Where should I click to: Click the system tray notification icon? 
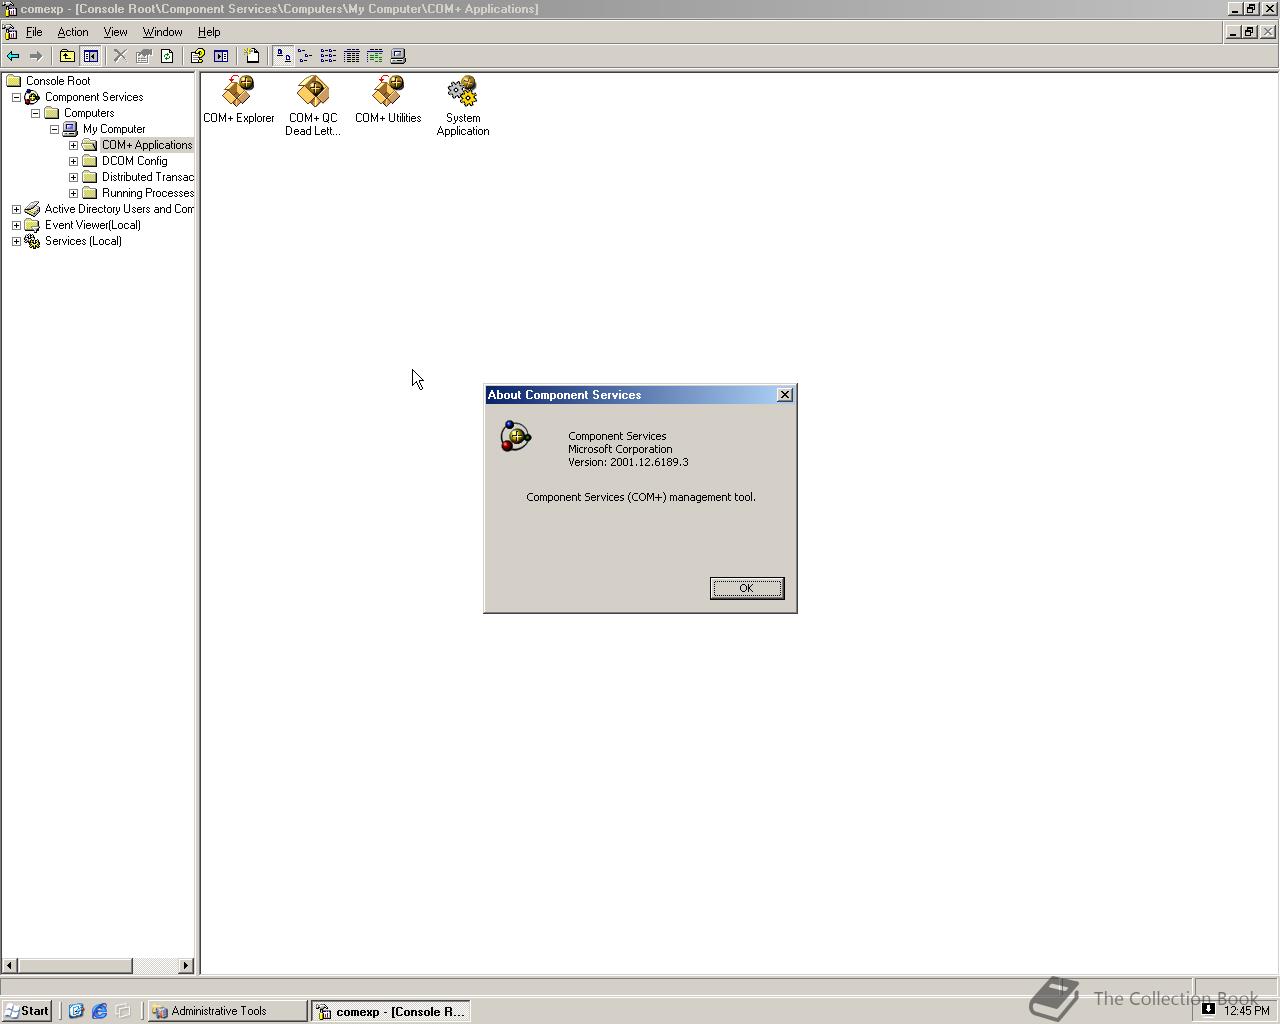tap(1208, 1009)
